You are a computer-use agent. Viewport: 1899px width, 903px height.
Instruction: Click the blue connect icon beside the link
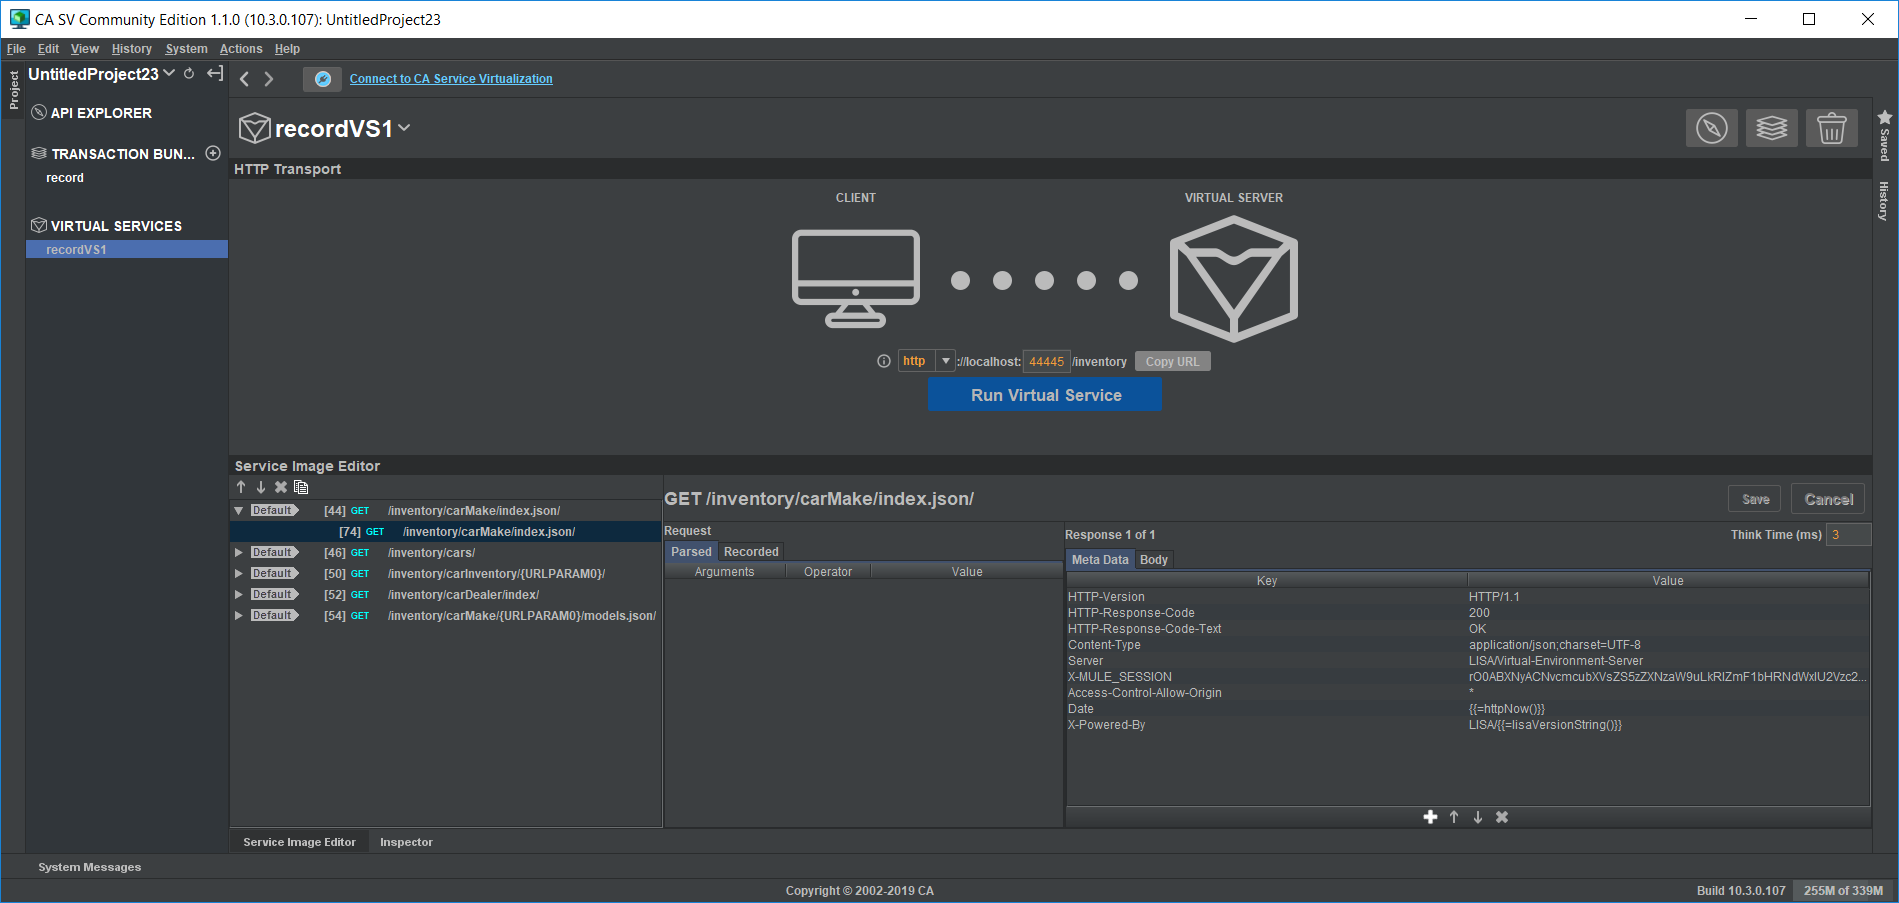tap(323, 79)
